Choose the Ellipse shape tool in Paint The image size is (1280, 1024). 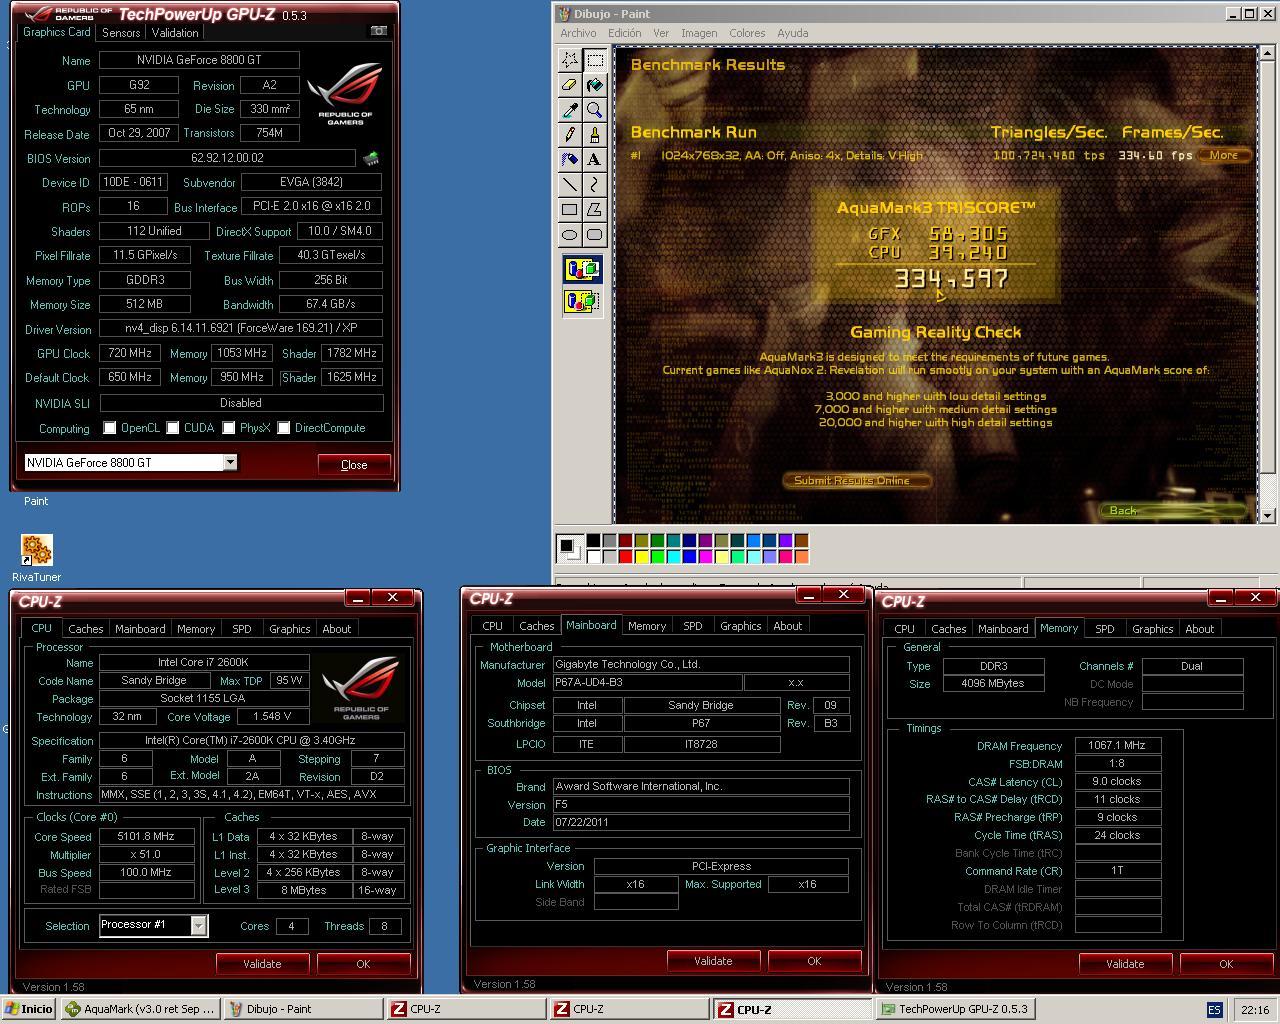pos(569,235)
